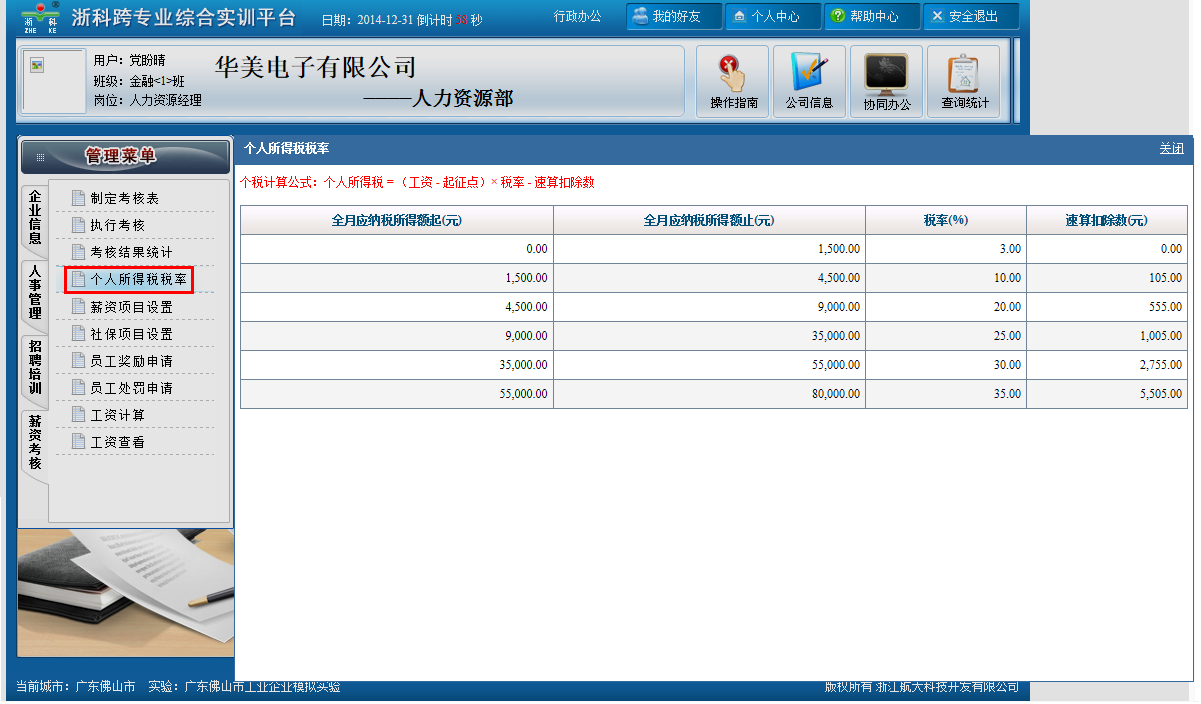The image size is (1201, 704).
Task: Click document icon beside 执行考核
Action: coord(78,225)
